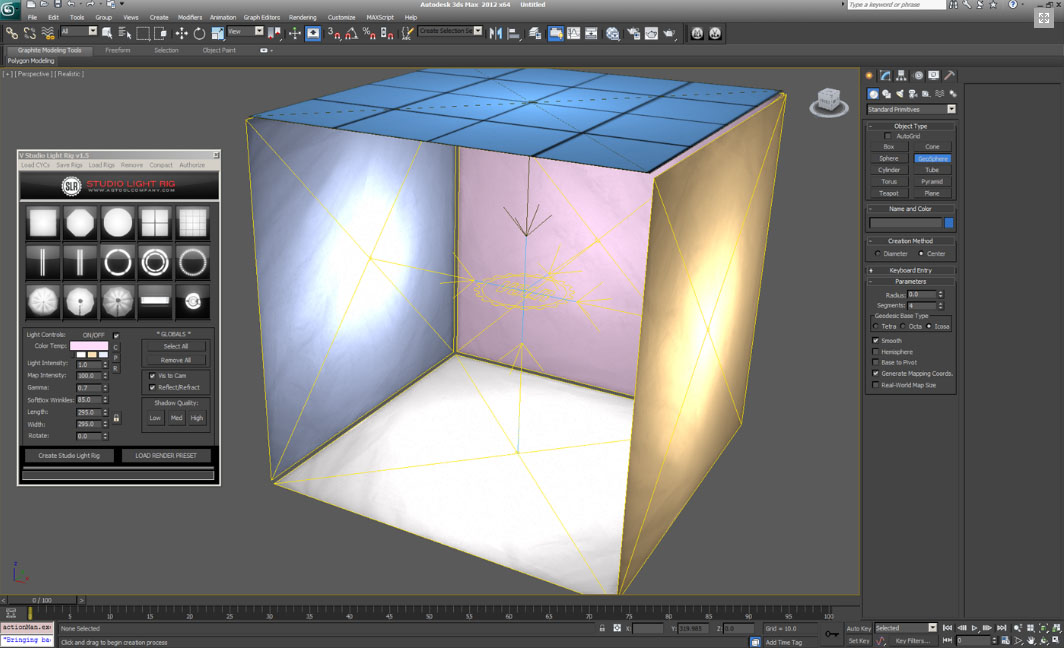The image size is (1064, 648).
Task: Toggle the Vis to Cam checkbox
Action: coord(152,376)
